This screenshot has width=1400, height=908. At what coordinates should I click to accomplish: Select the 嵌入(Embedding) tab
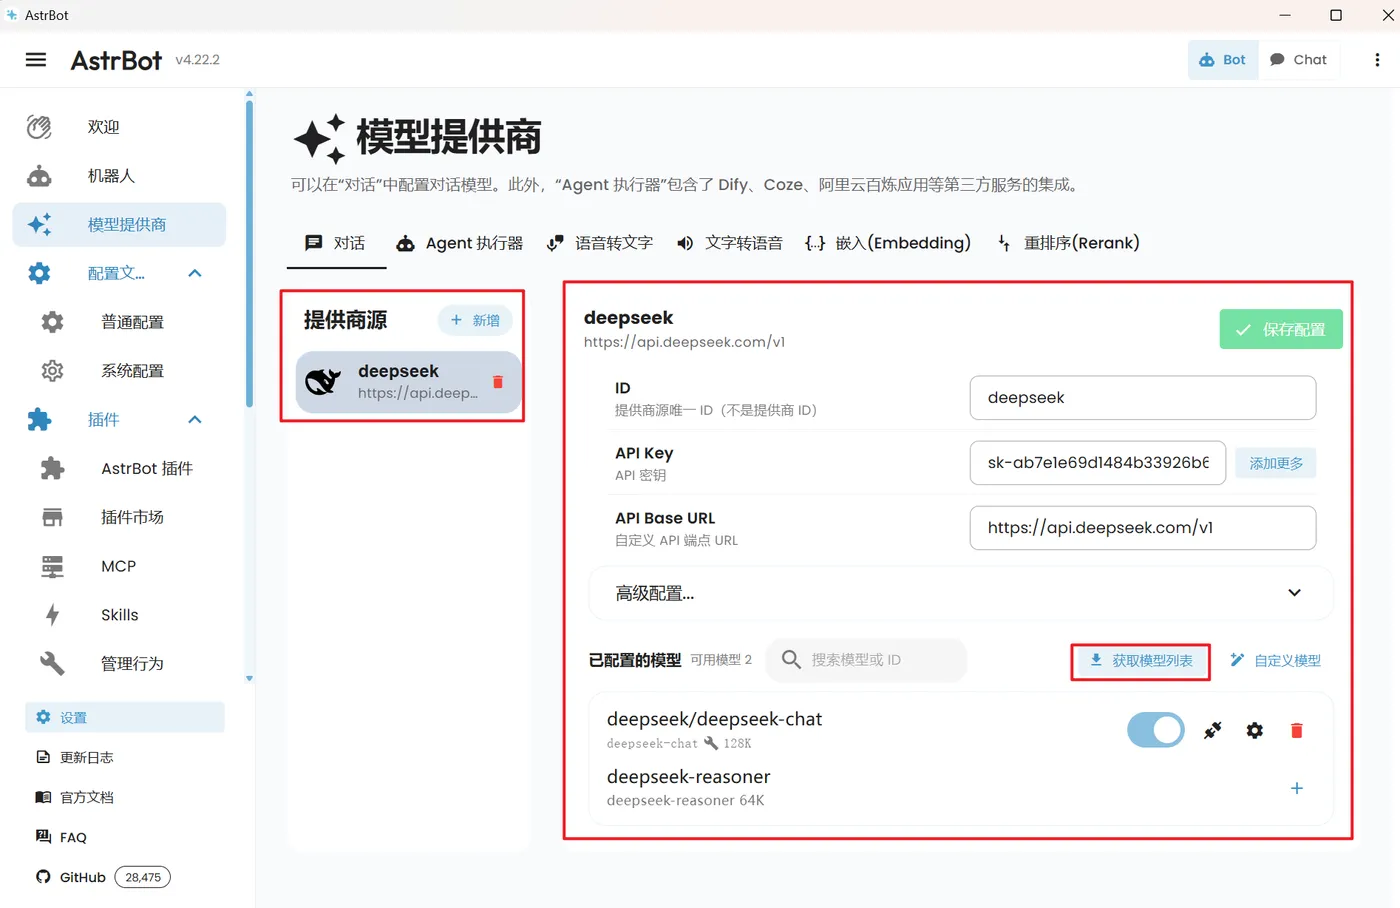pos(888,243)
